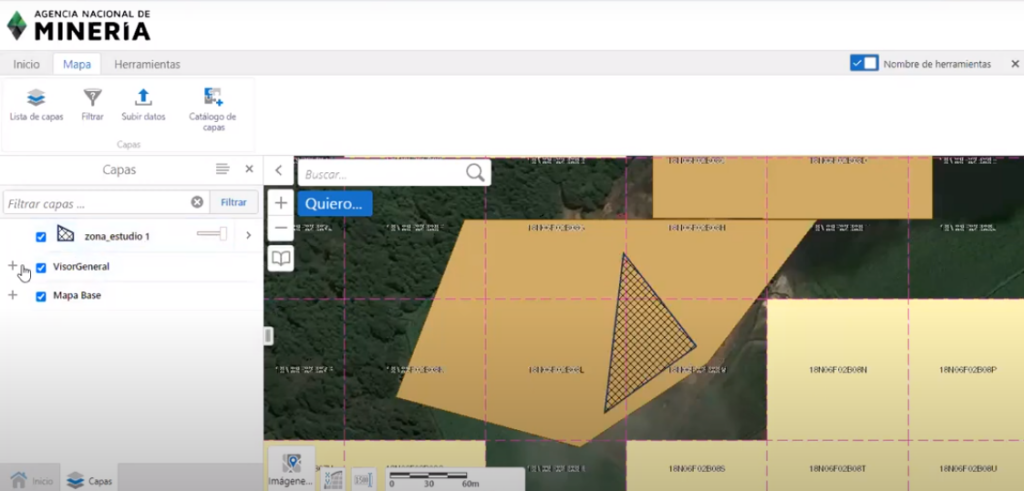Image resolution: width=1024 pixels, height=491 pixels.
Task: Clear the layer filter text
Action: point(197,202)
